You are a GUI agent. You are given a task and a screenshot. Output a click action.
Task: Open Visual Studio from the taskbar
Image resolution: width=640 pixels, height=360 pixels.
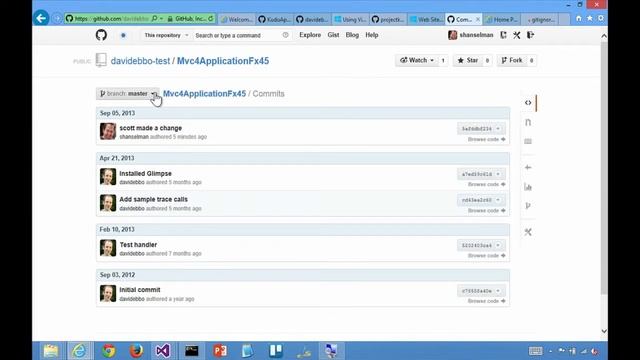click(x=163, y=351)
